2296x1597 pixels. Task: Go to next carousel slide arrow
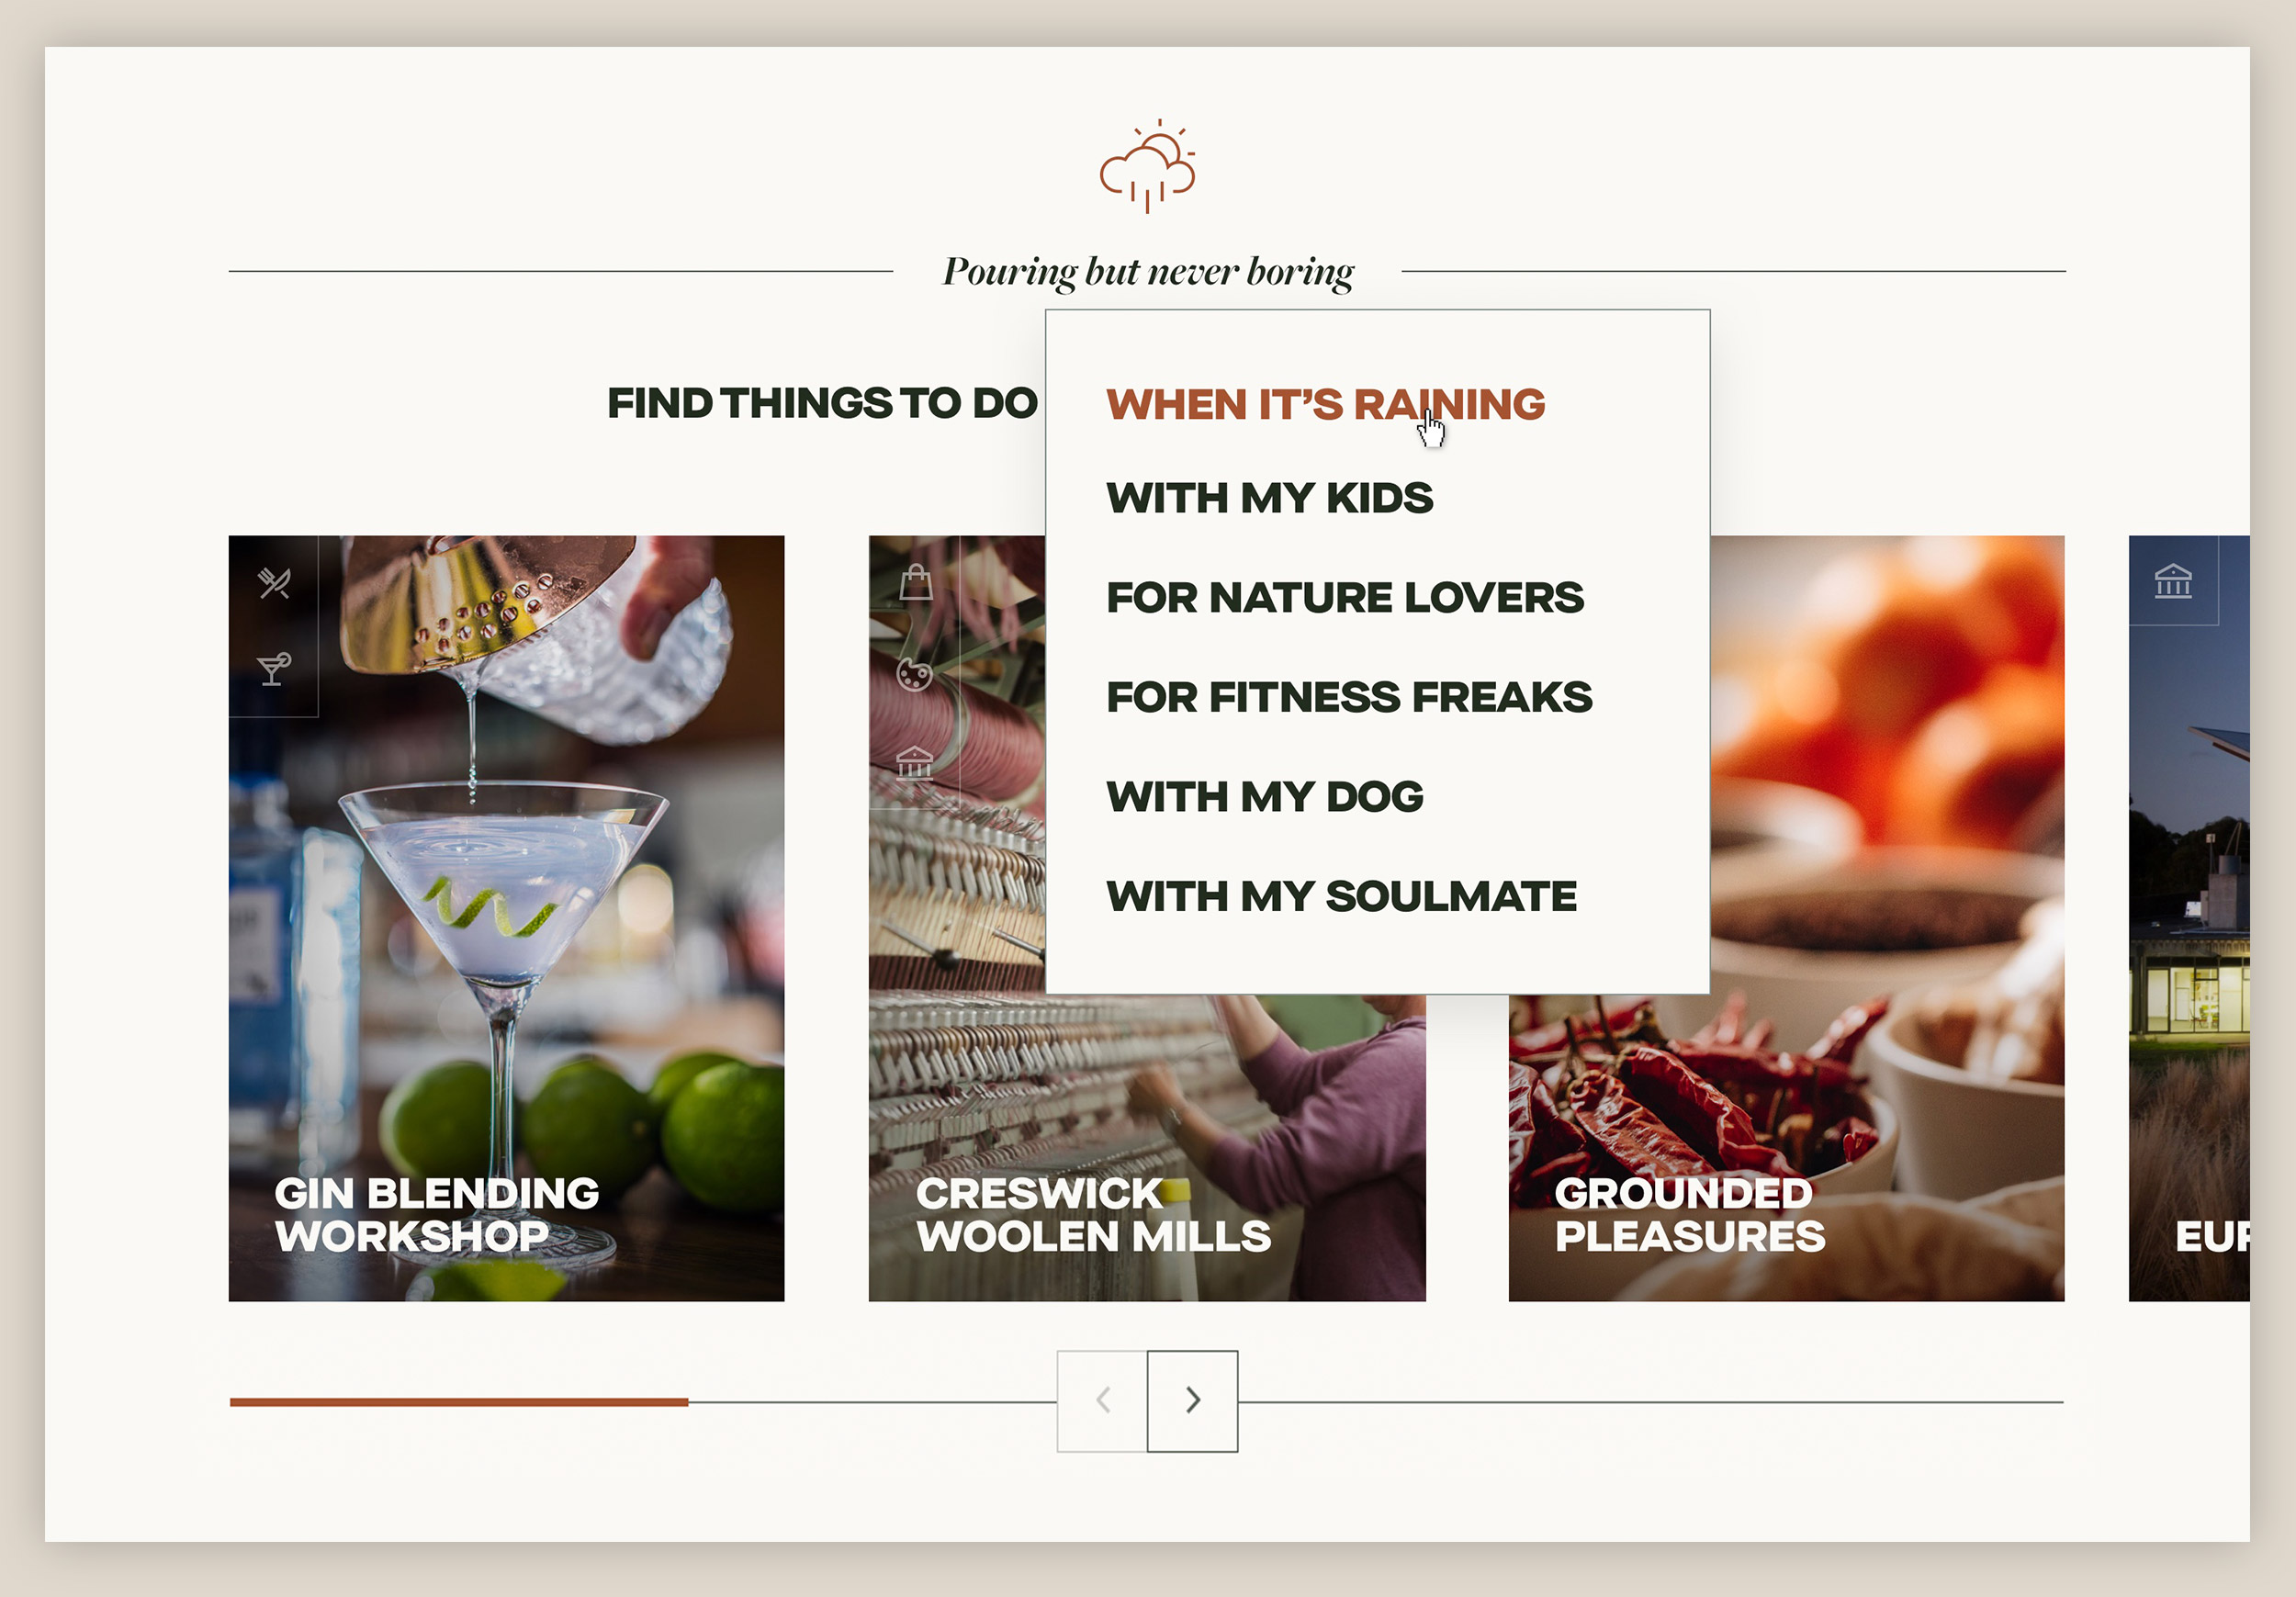tap(1192, 1401)
